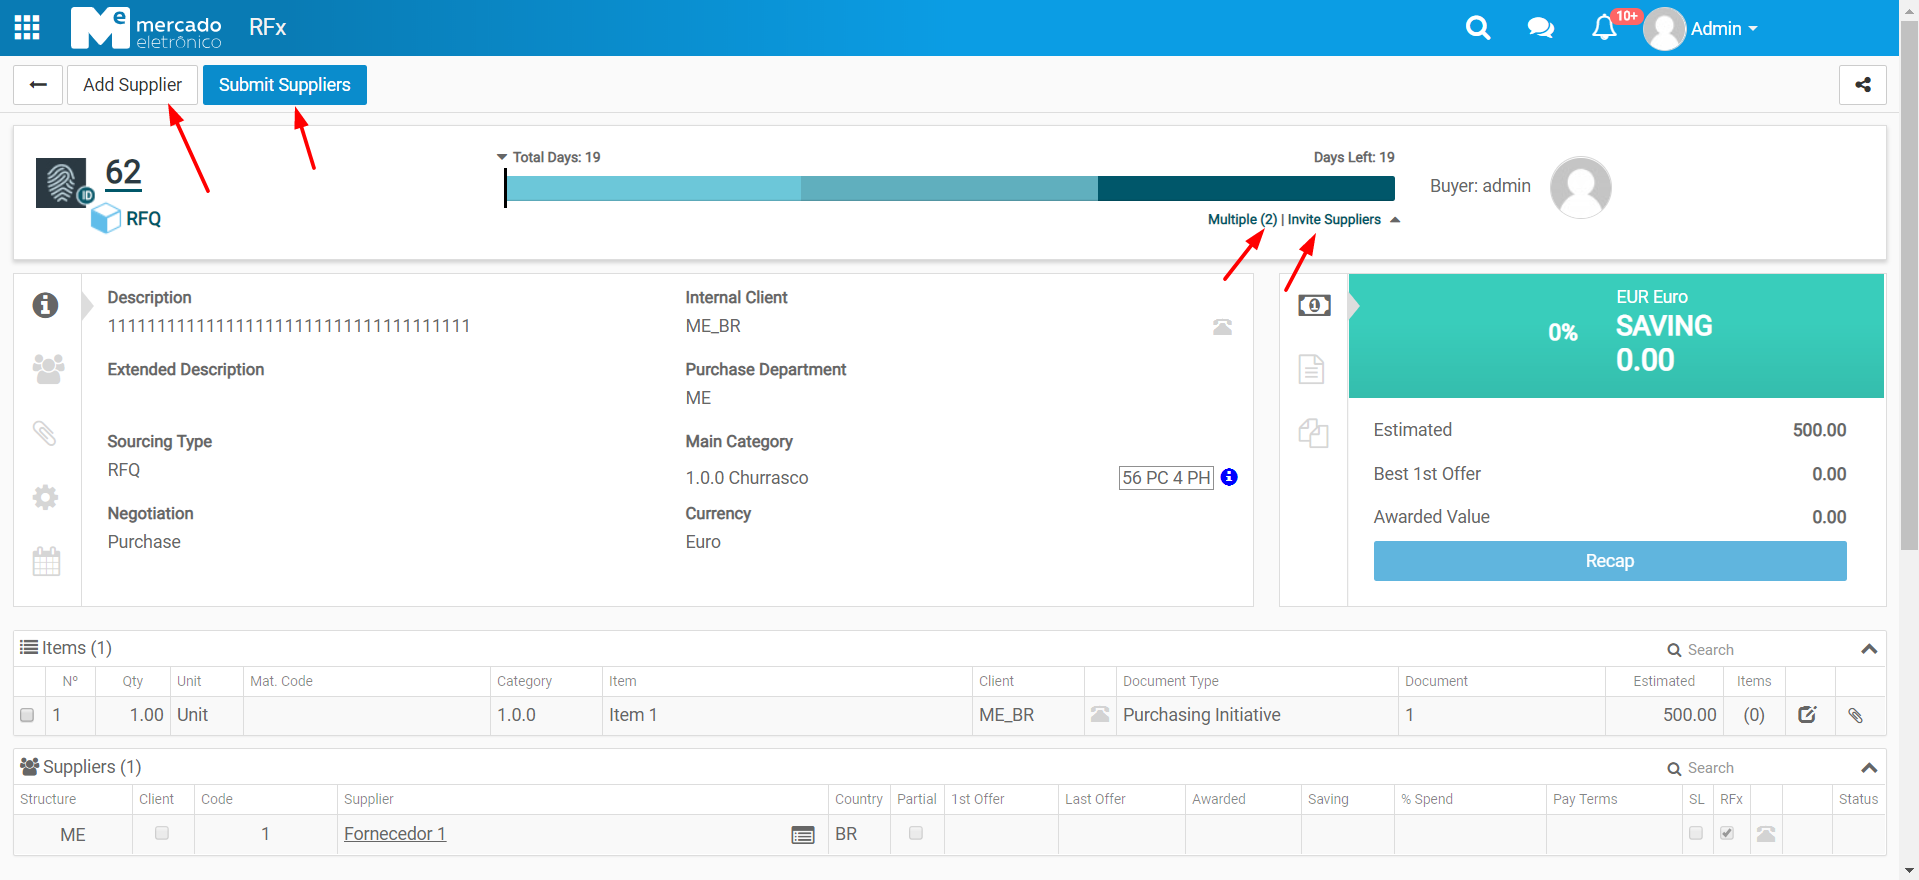The width and height of the screenshot is (1919, 880).
Task: Open the calendar sidebar tab
Action: [46, 561]
